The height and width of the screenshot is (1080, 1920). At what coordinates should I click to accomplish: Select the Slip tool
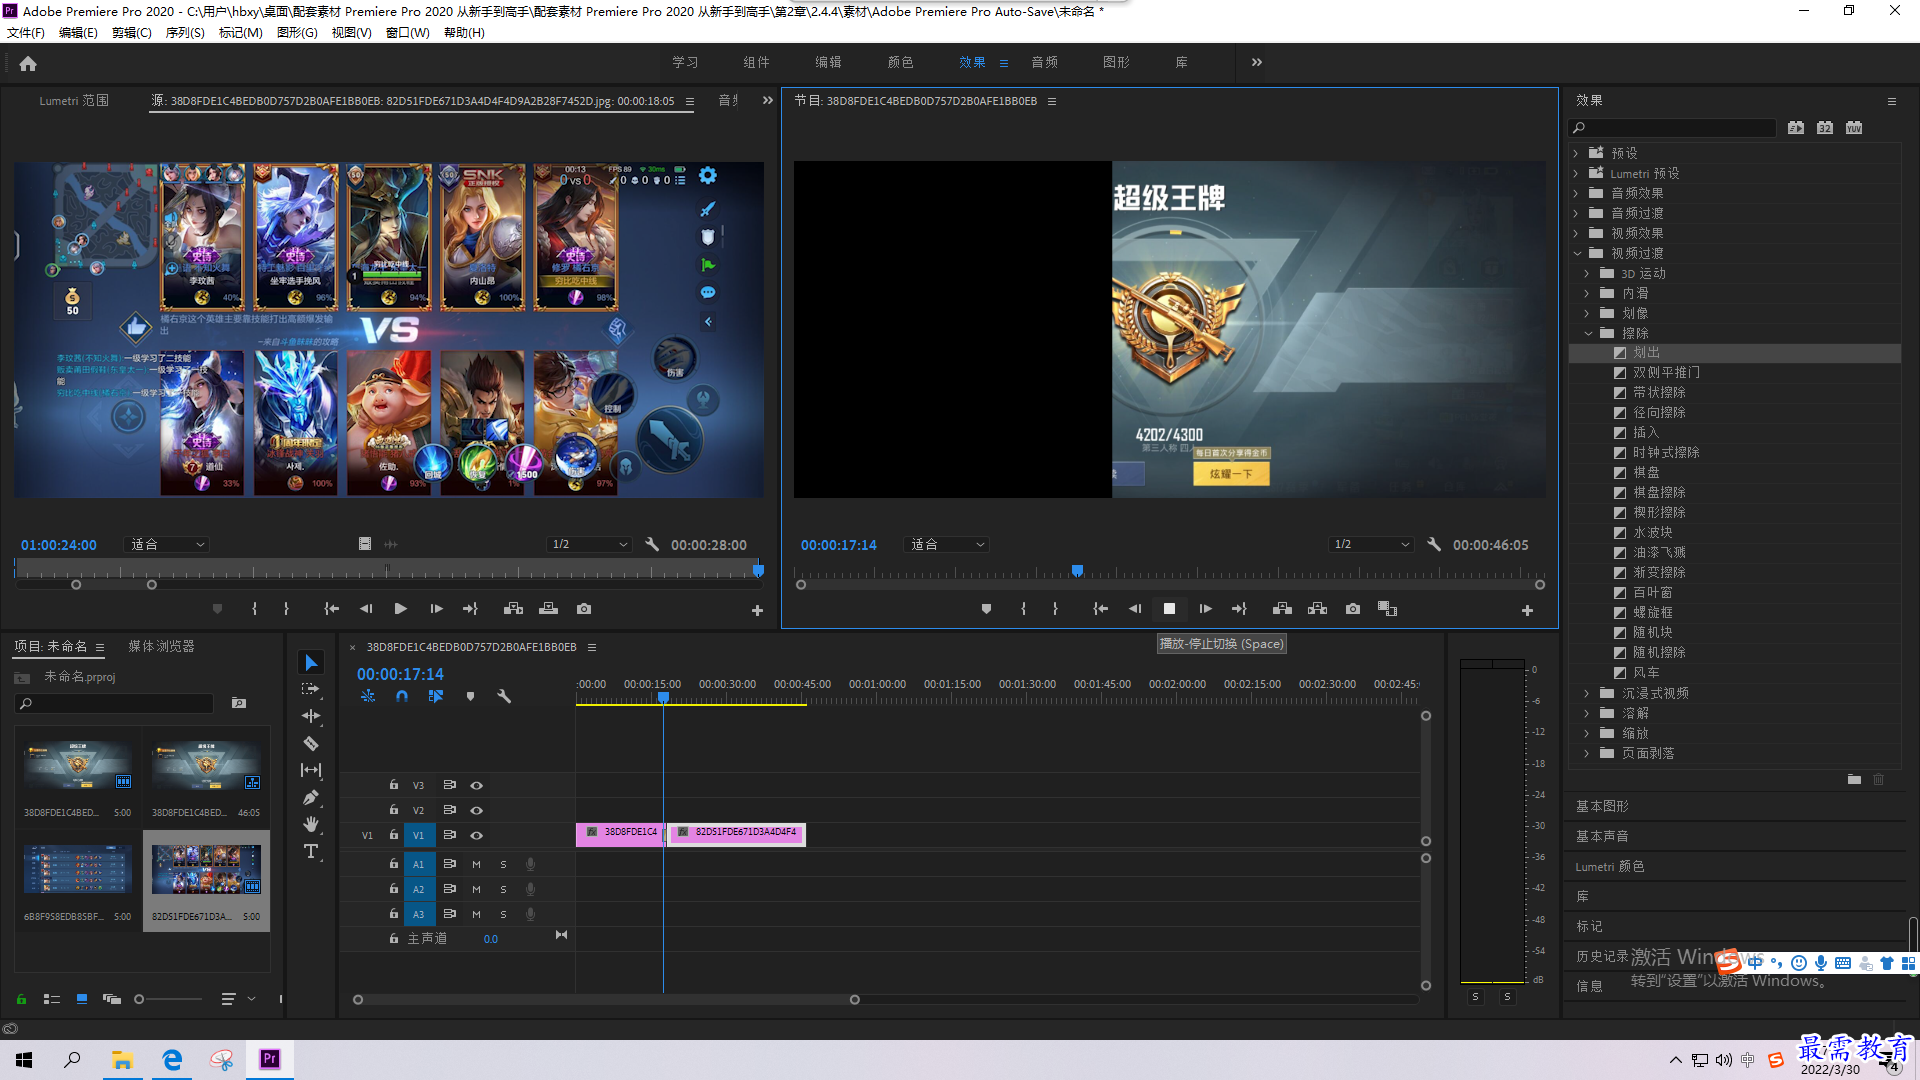(x=311, y=770)
